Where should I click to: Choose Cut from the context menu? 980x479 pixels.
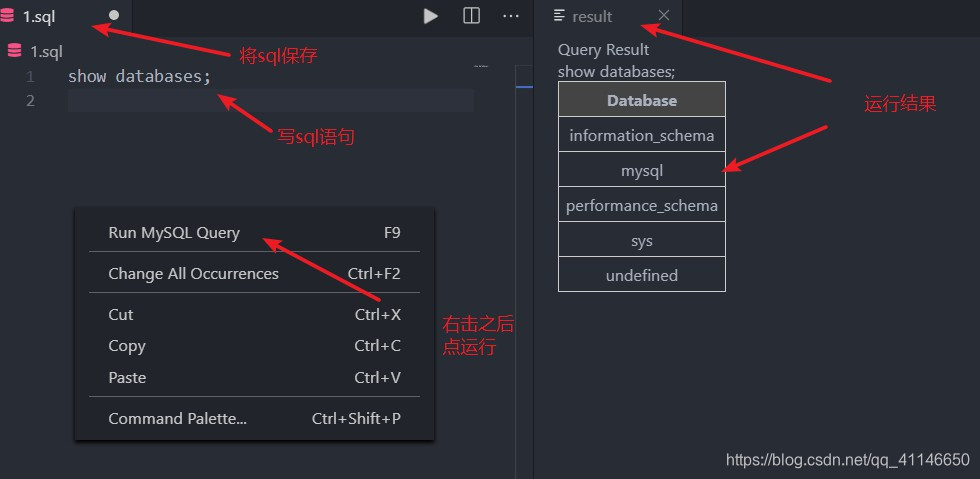tap(254, 315)
